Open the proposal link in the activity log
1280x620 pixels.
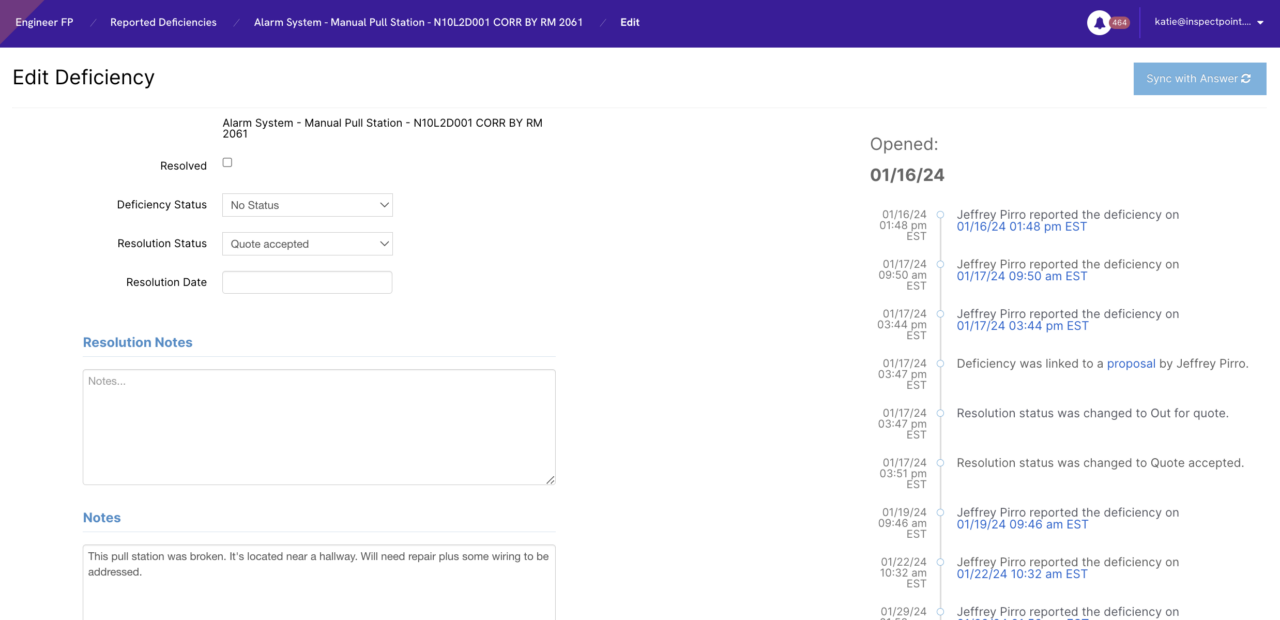(x=1131, y=363)
